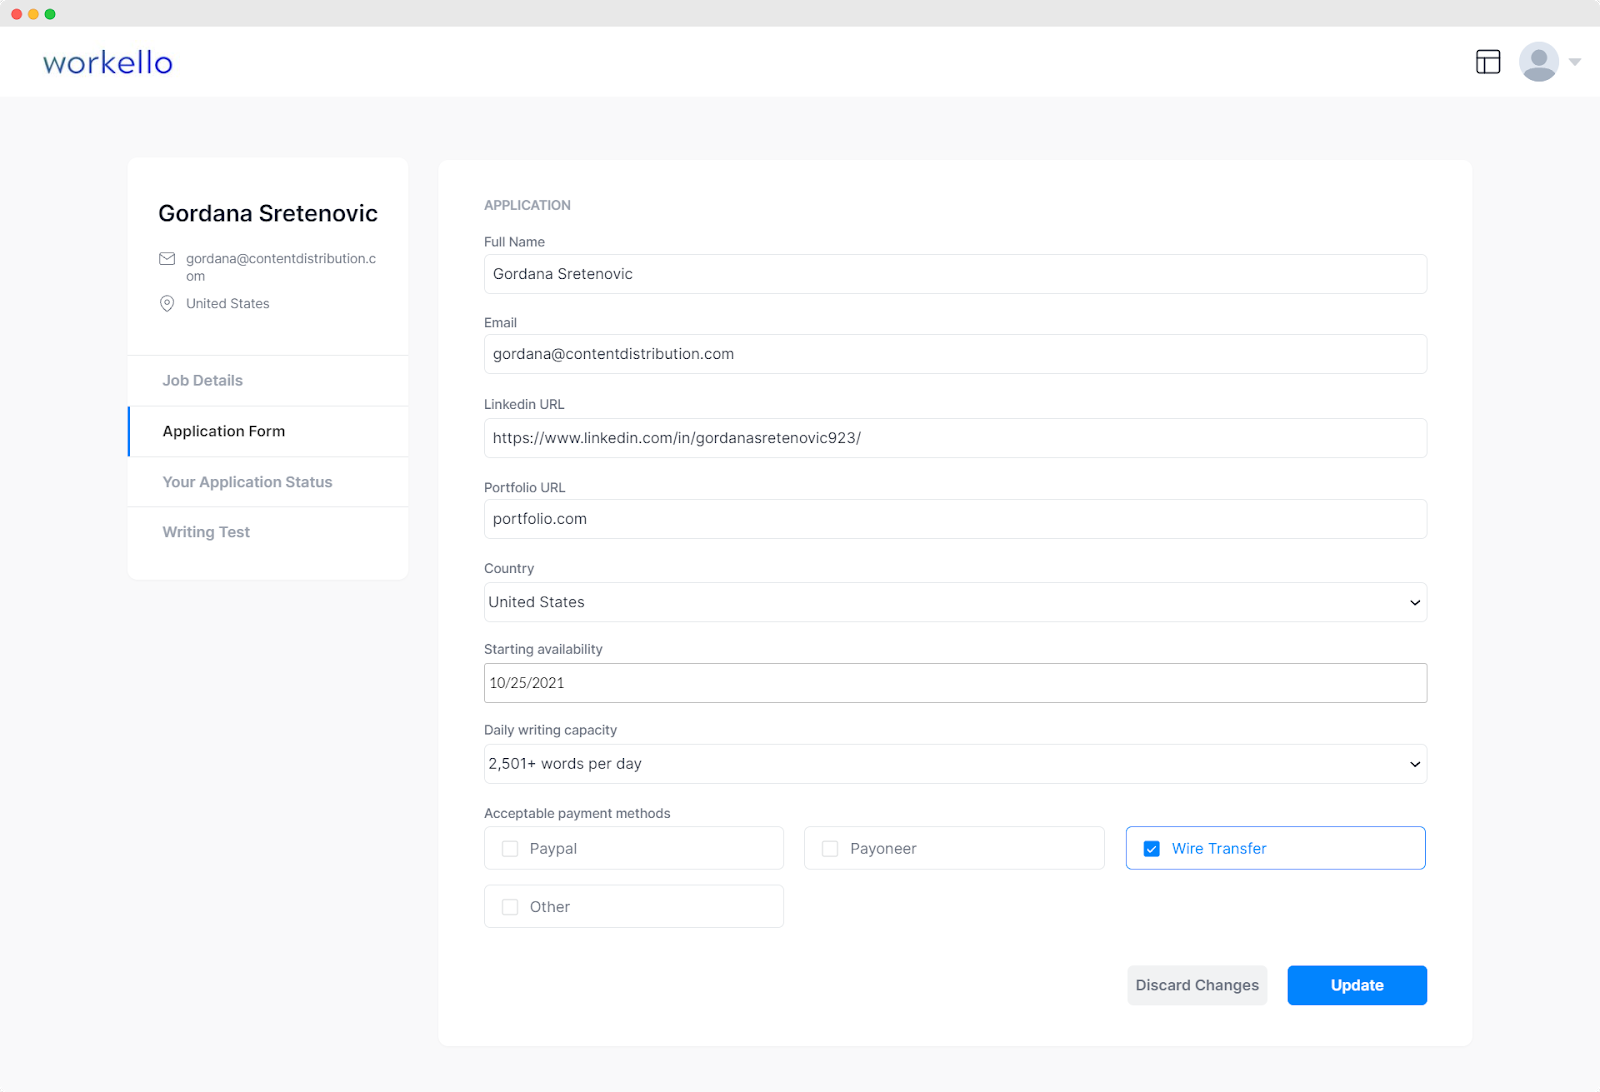Open the Country dropdown
This screenshot has width=1600, height=1092.
click(955, 602)
